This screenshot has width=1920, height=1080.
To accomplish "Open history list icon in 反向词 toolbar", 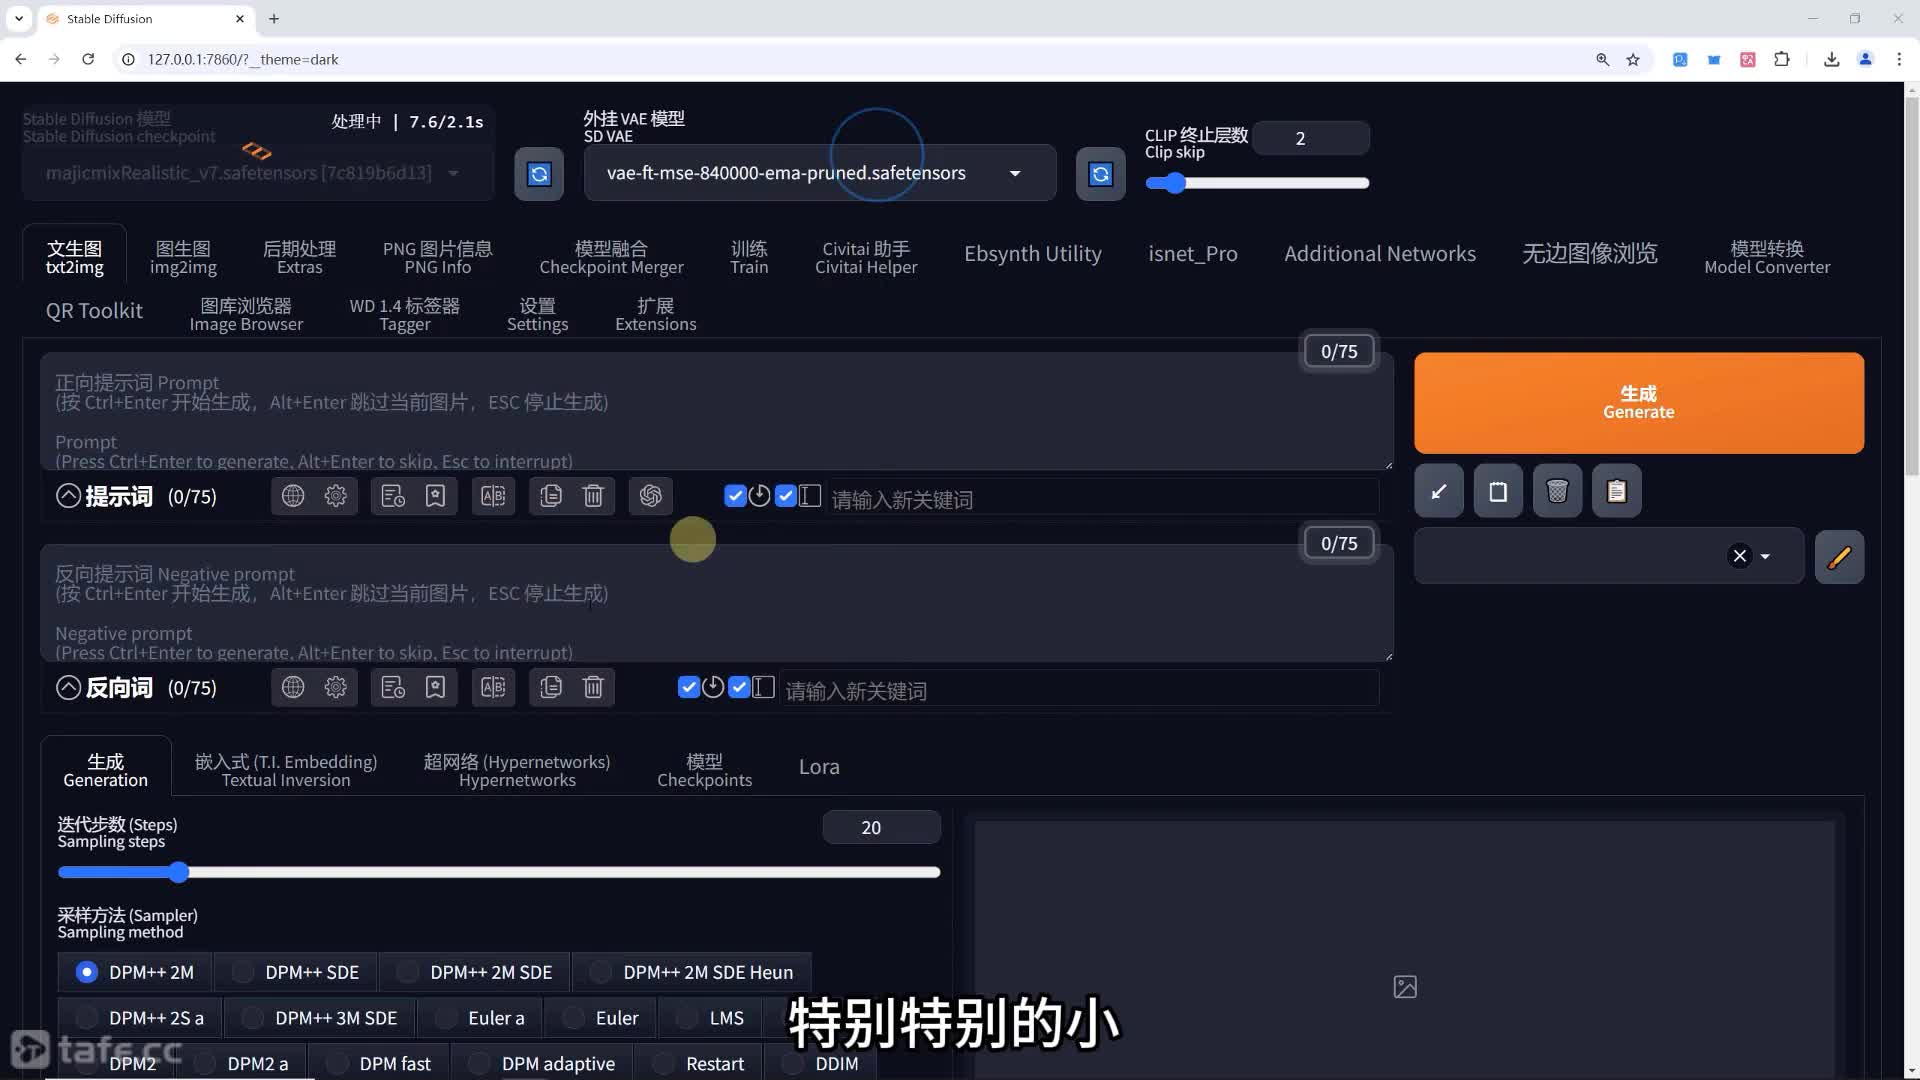I will point(393,687).
